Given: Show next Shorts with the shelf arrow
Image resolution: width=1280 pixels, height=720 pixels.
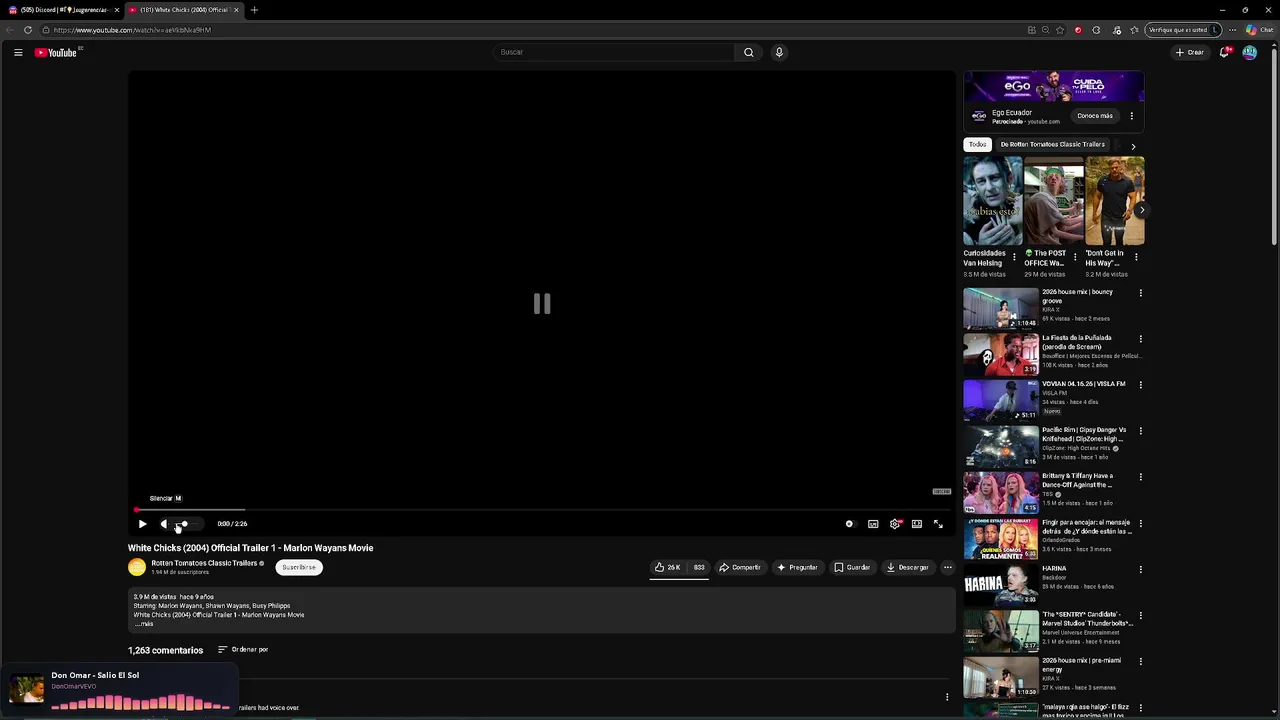Looking at the screenshot, I should pyautogui.click(x=1141, y=210).
